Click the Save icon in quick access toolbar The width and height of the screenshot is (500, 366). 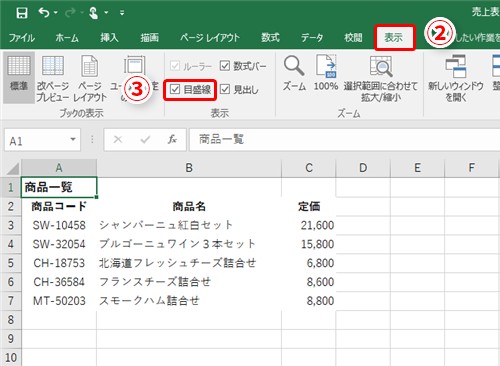pos(22,13)
